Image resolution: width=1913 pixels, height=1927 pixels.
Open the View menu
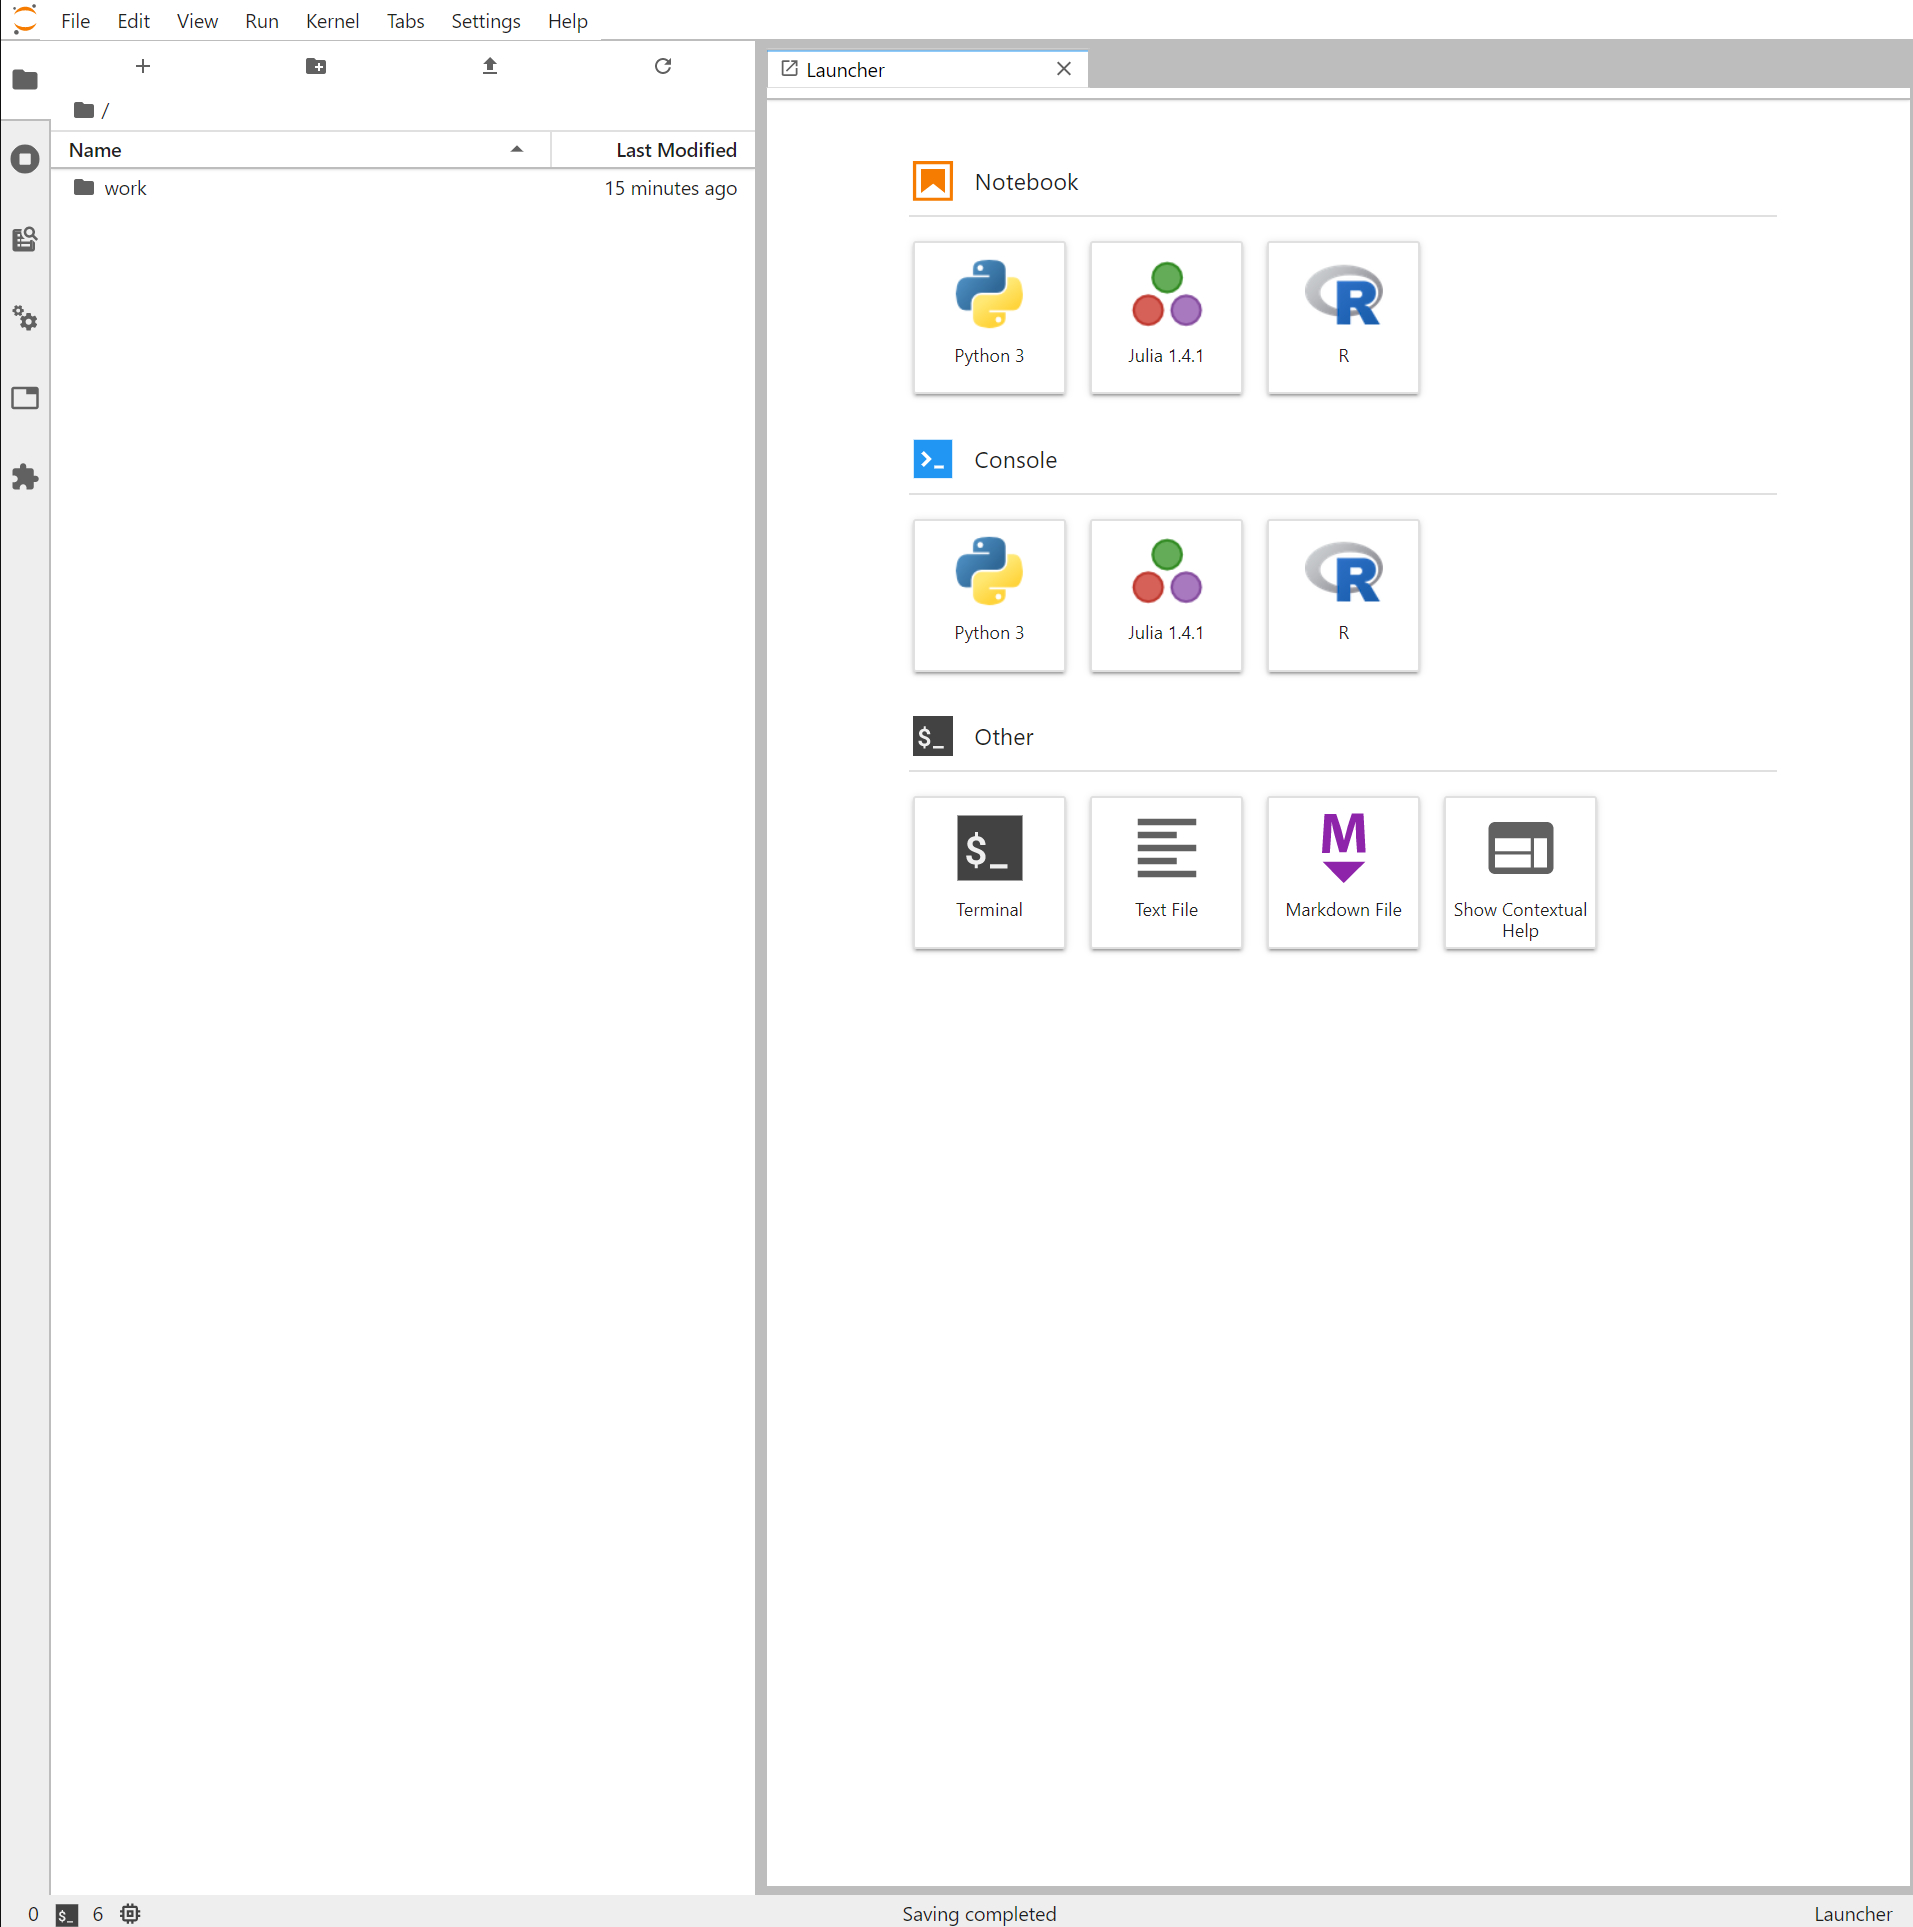click(197, 21)
